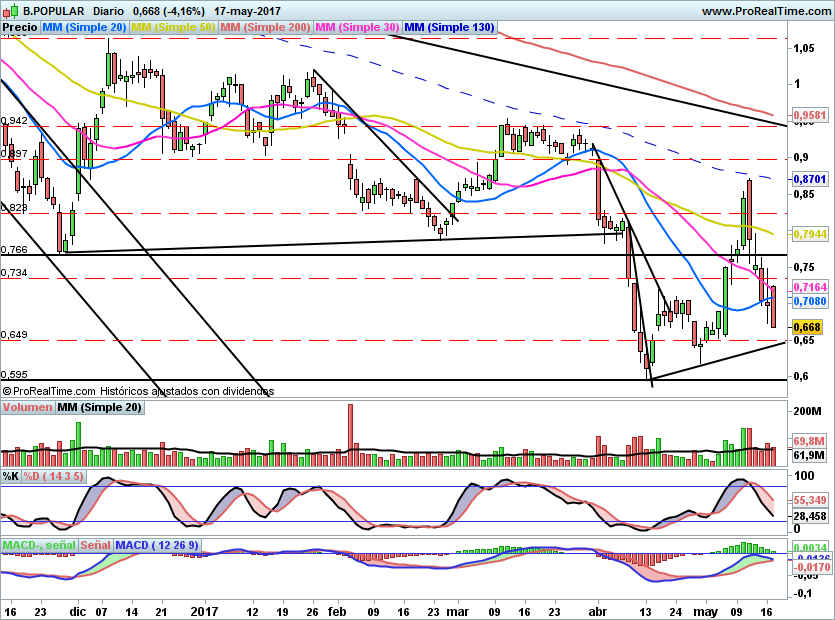This screenshot has width=835, height=620.
Task: Click the Volumen indicator label
Action: click(27, 407)
